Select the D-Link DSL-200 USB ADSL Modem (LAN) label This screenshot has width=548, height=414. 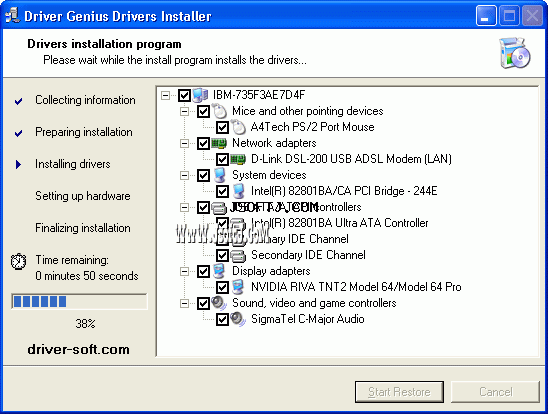[x=351, y=159]
